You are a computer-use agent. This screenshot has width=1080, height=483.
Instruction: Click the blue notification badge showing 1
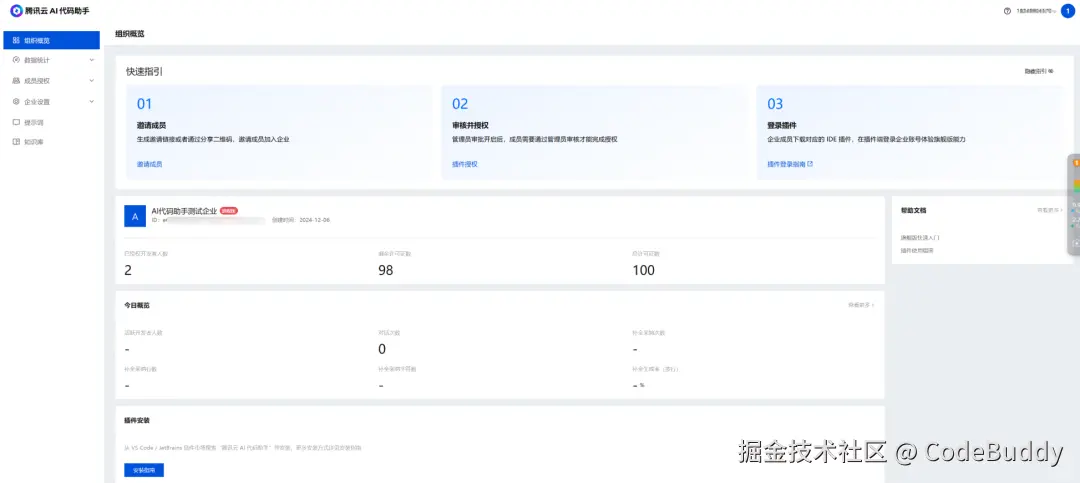1068,11
